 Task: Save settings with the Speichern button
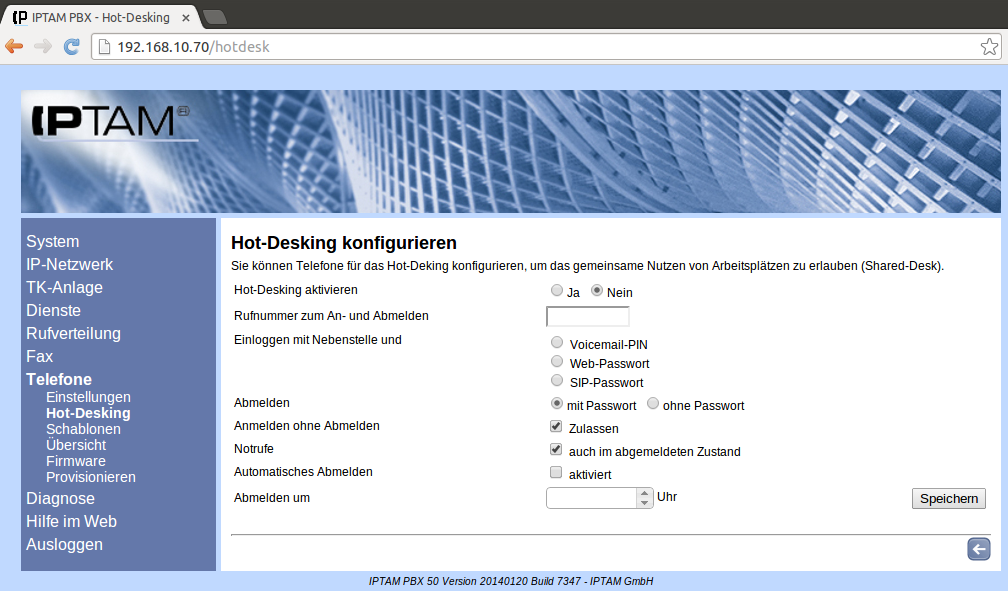(x=948, y=498)
